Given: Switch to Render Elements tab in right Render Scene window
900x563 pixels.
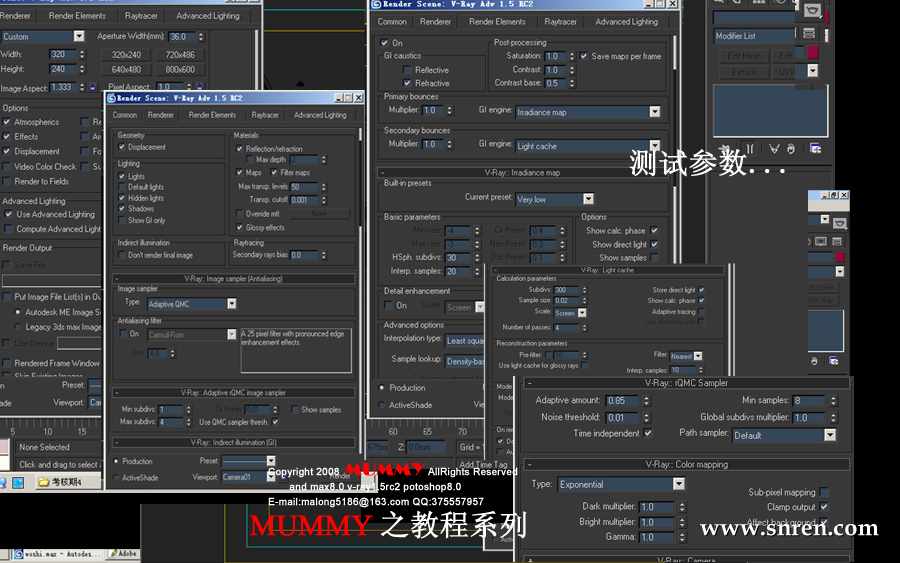Looking at the screenshot, I should 497,22.
